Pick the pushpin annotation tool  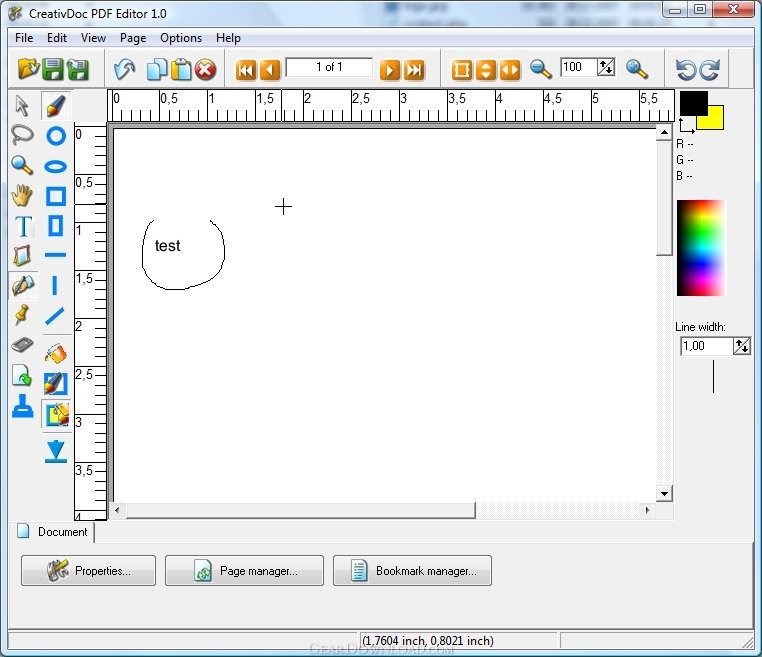click(22, 315)
